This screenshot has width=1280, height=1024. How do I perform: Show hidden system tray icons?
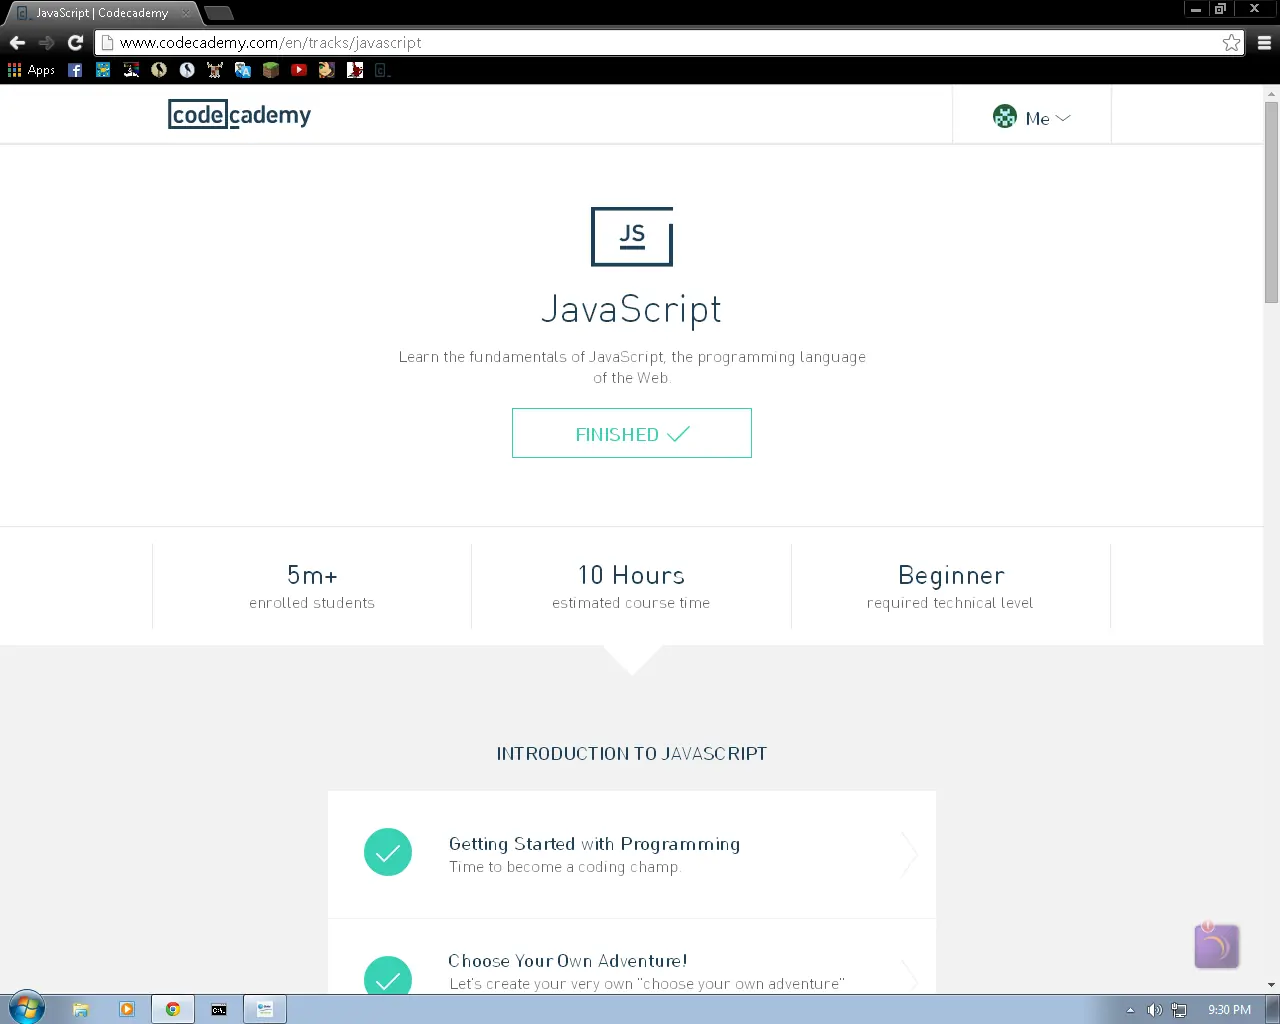1130,1010
